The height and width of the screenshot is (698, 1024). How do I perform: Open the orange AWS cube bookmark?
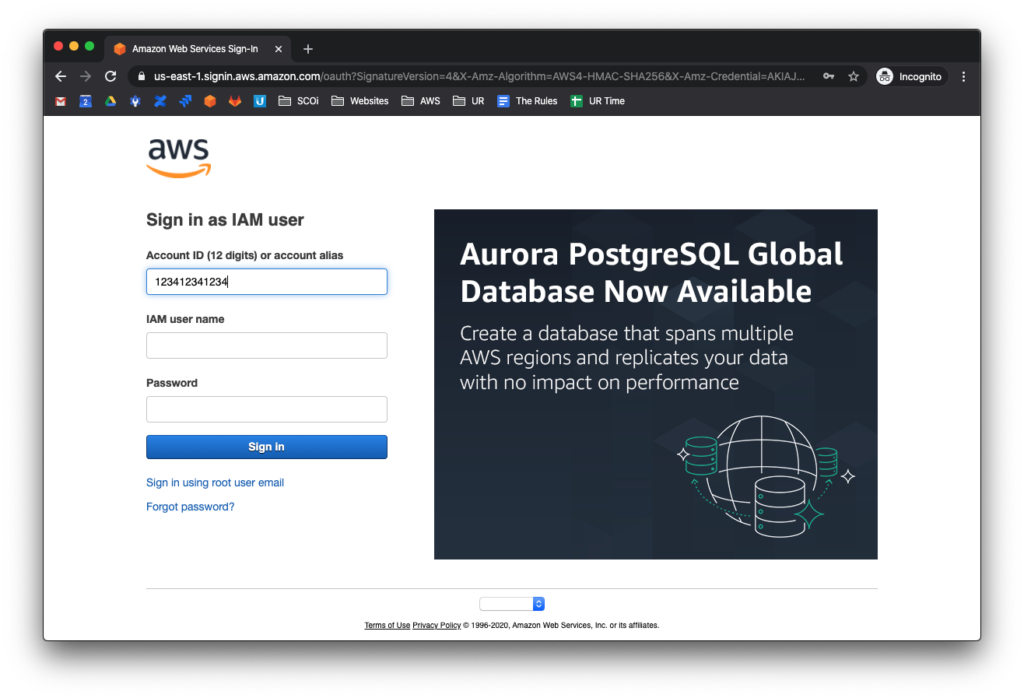tap(210, 101)
